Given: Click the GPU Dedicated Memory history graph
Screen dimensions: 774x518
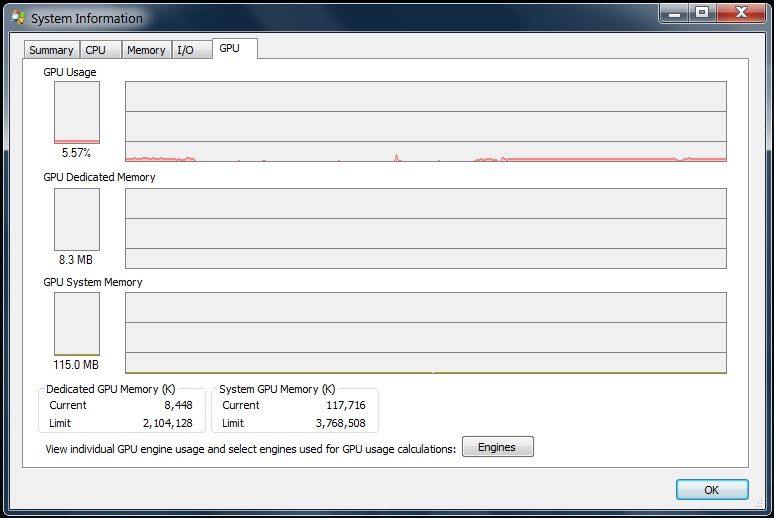Looking at the screenshot, I should pos(426,228).
